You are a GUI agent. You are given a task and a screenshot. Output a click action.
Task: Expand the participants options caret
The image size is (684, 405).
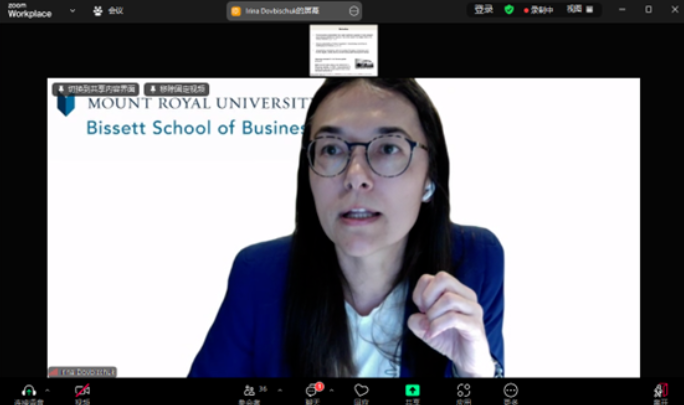pyautogui.click(x=279, y=390)
